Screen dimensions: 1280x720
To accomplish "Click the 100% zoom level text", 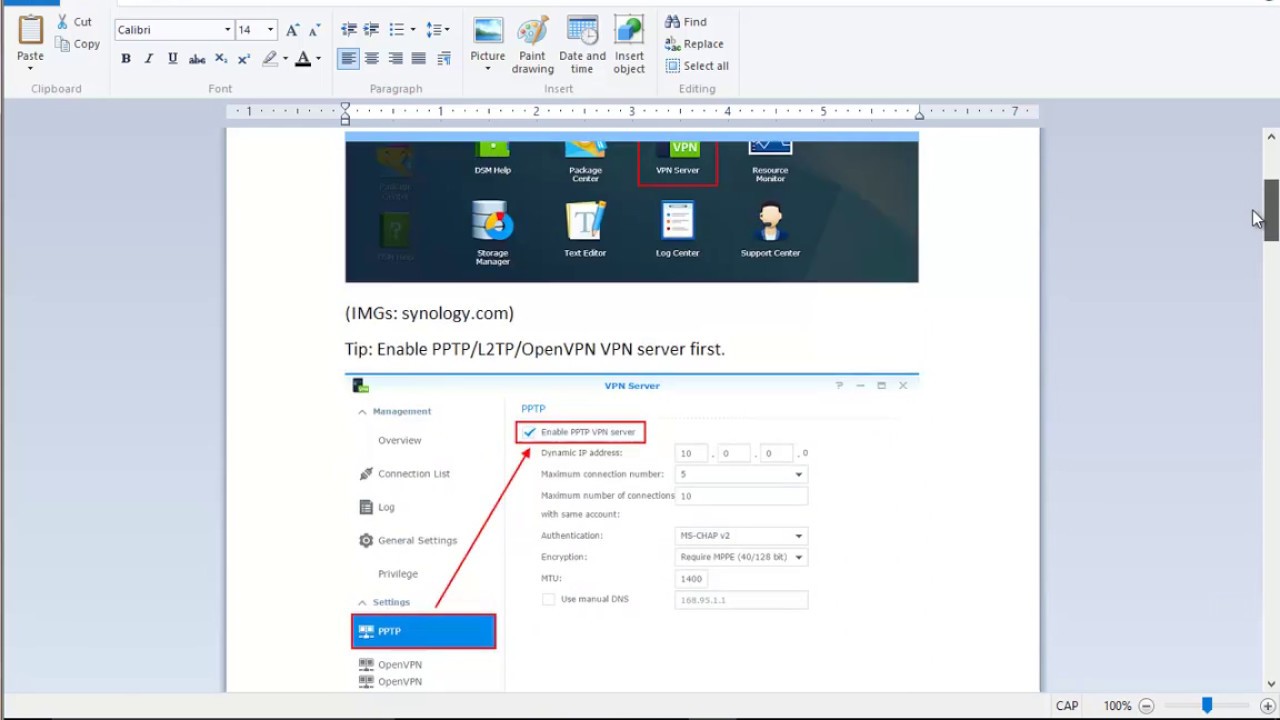I will point(1117,706).
